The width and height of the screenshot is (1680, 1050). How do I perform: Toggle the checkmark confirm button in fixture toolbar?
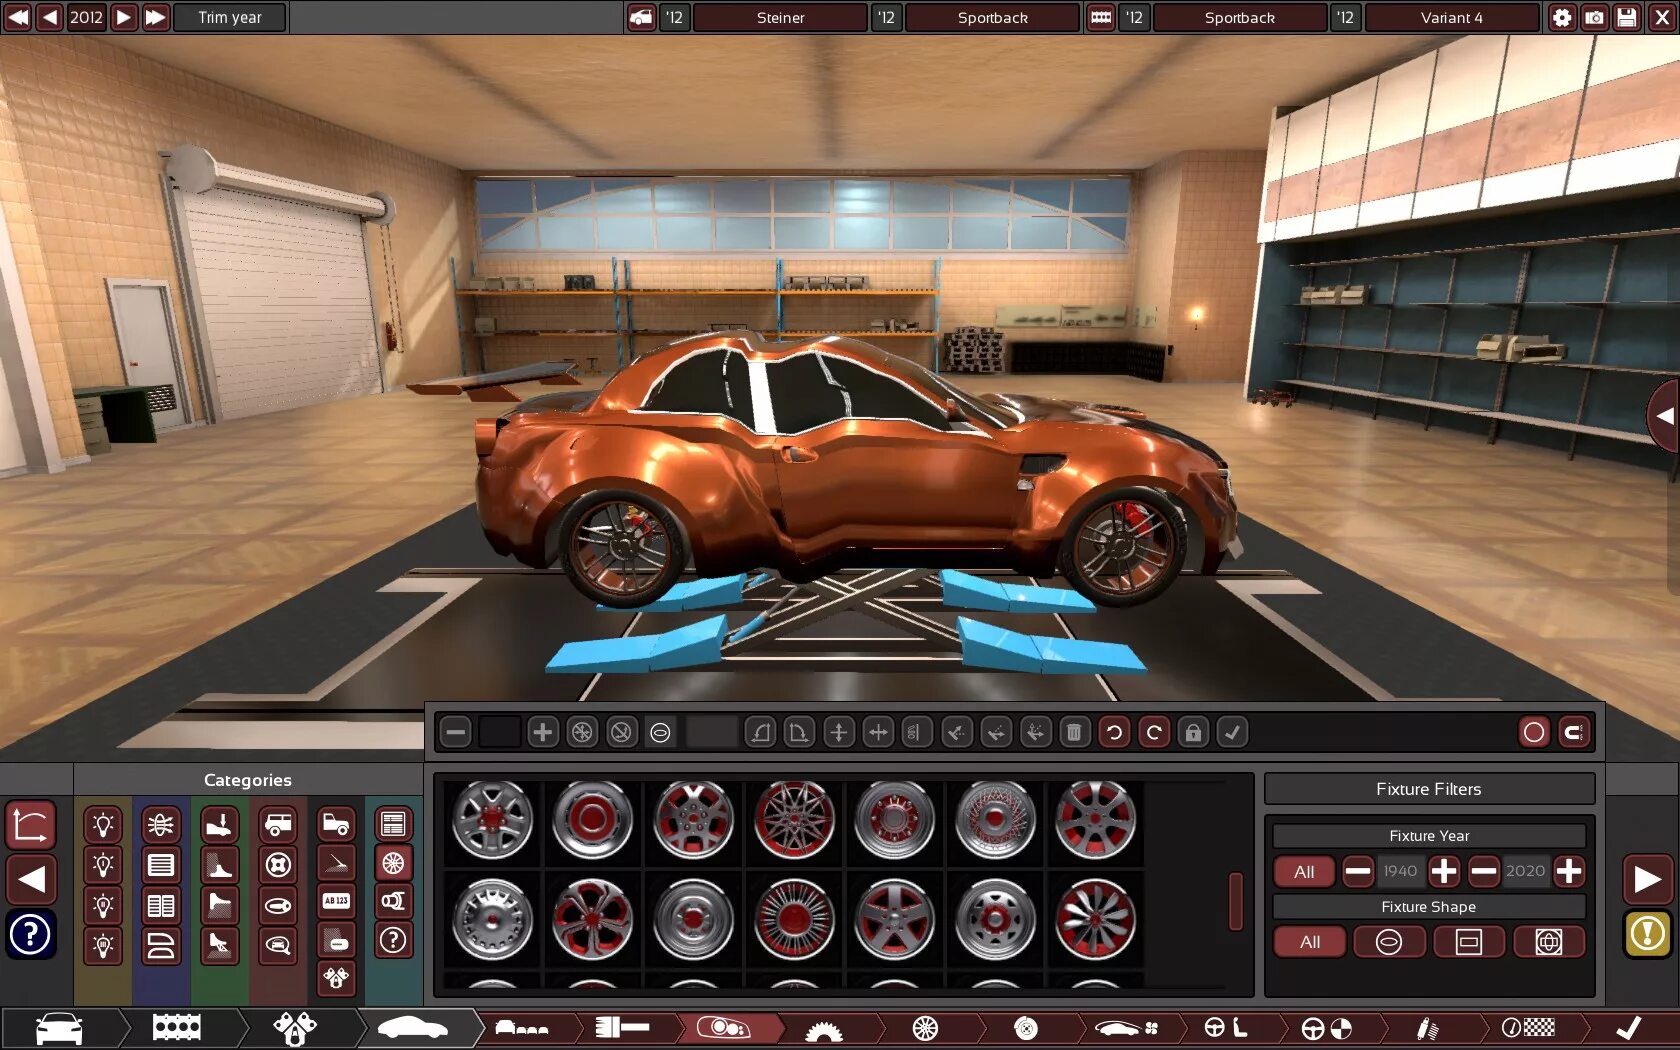click(x=1233, y=733)
